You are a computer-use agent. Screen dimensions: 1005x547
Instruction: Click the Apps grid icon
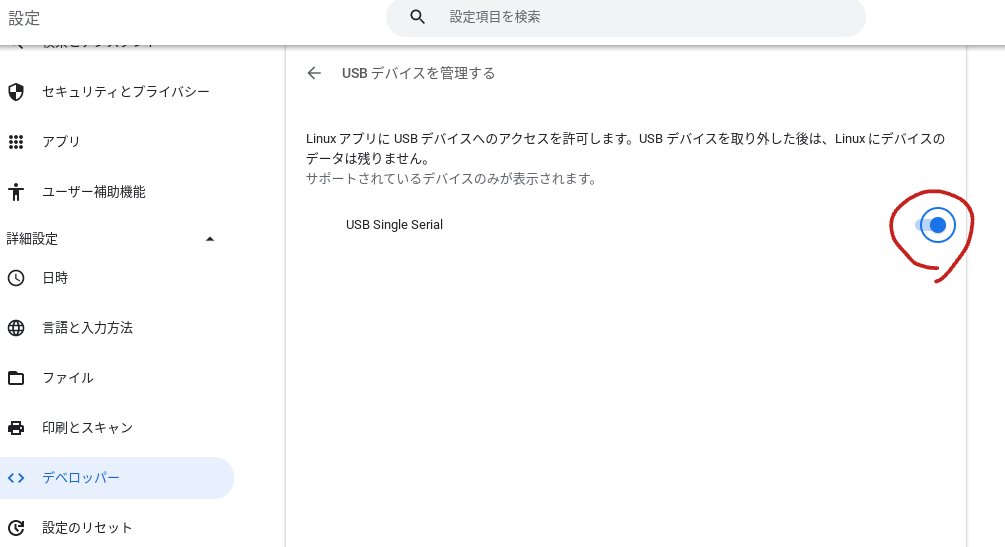tap(16, 142)
